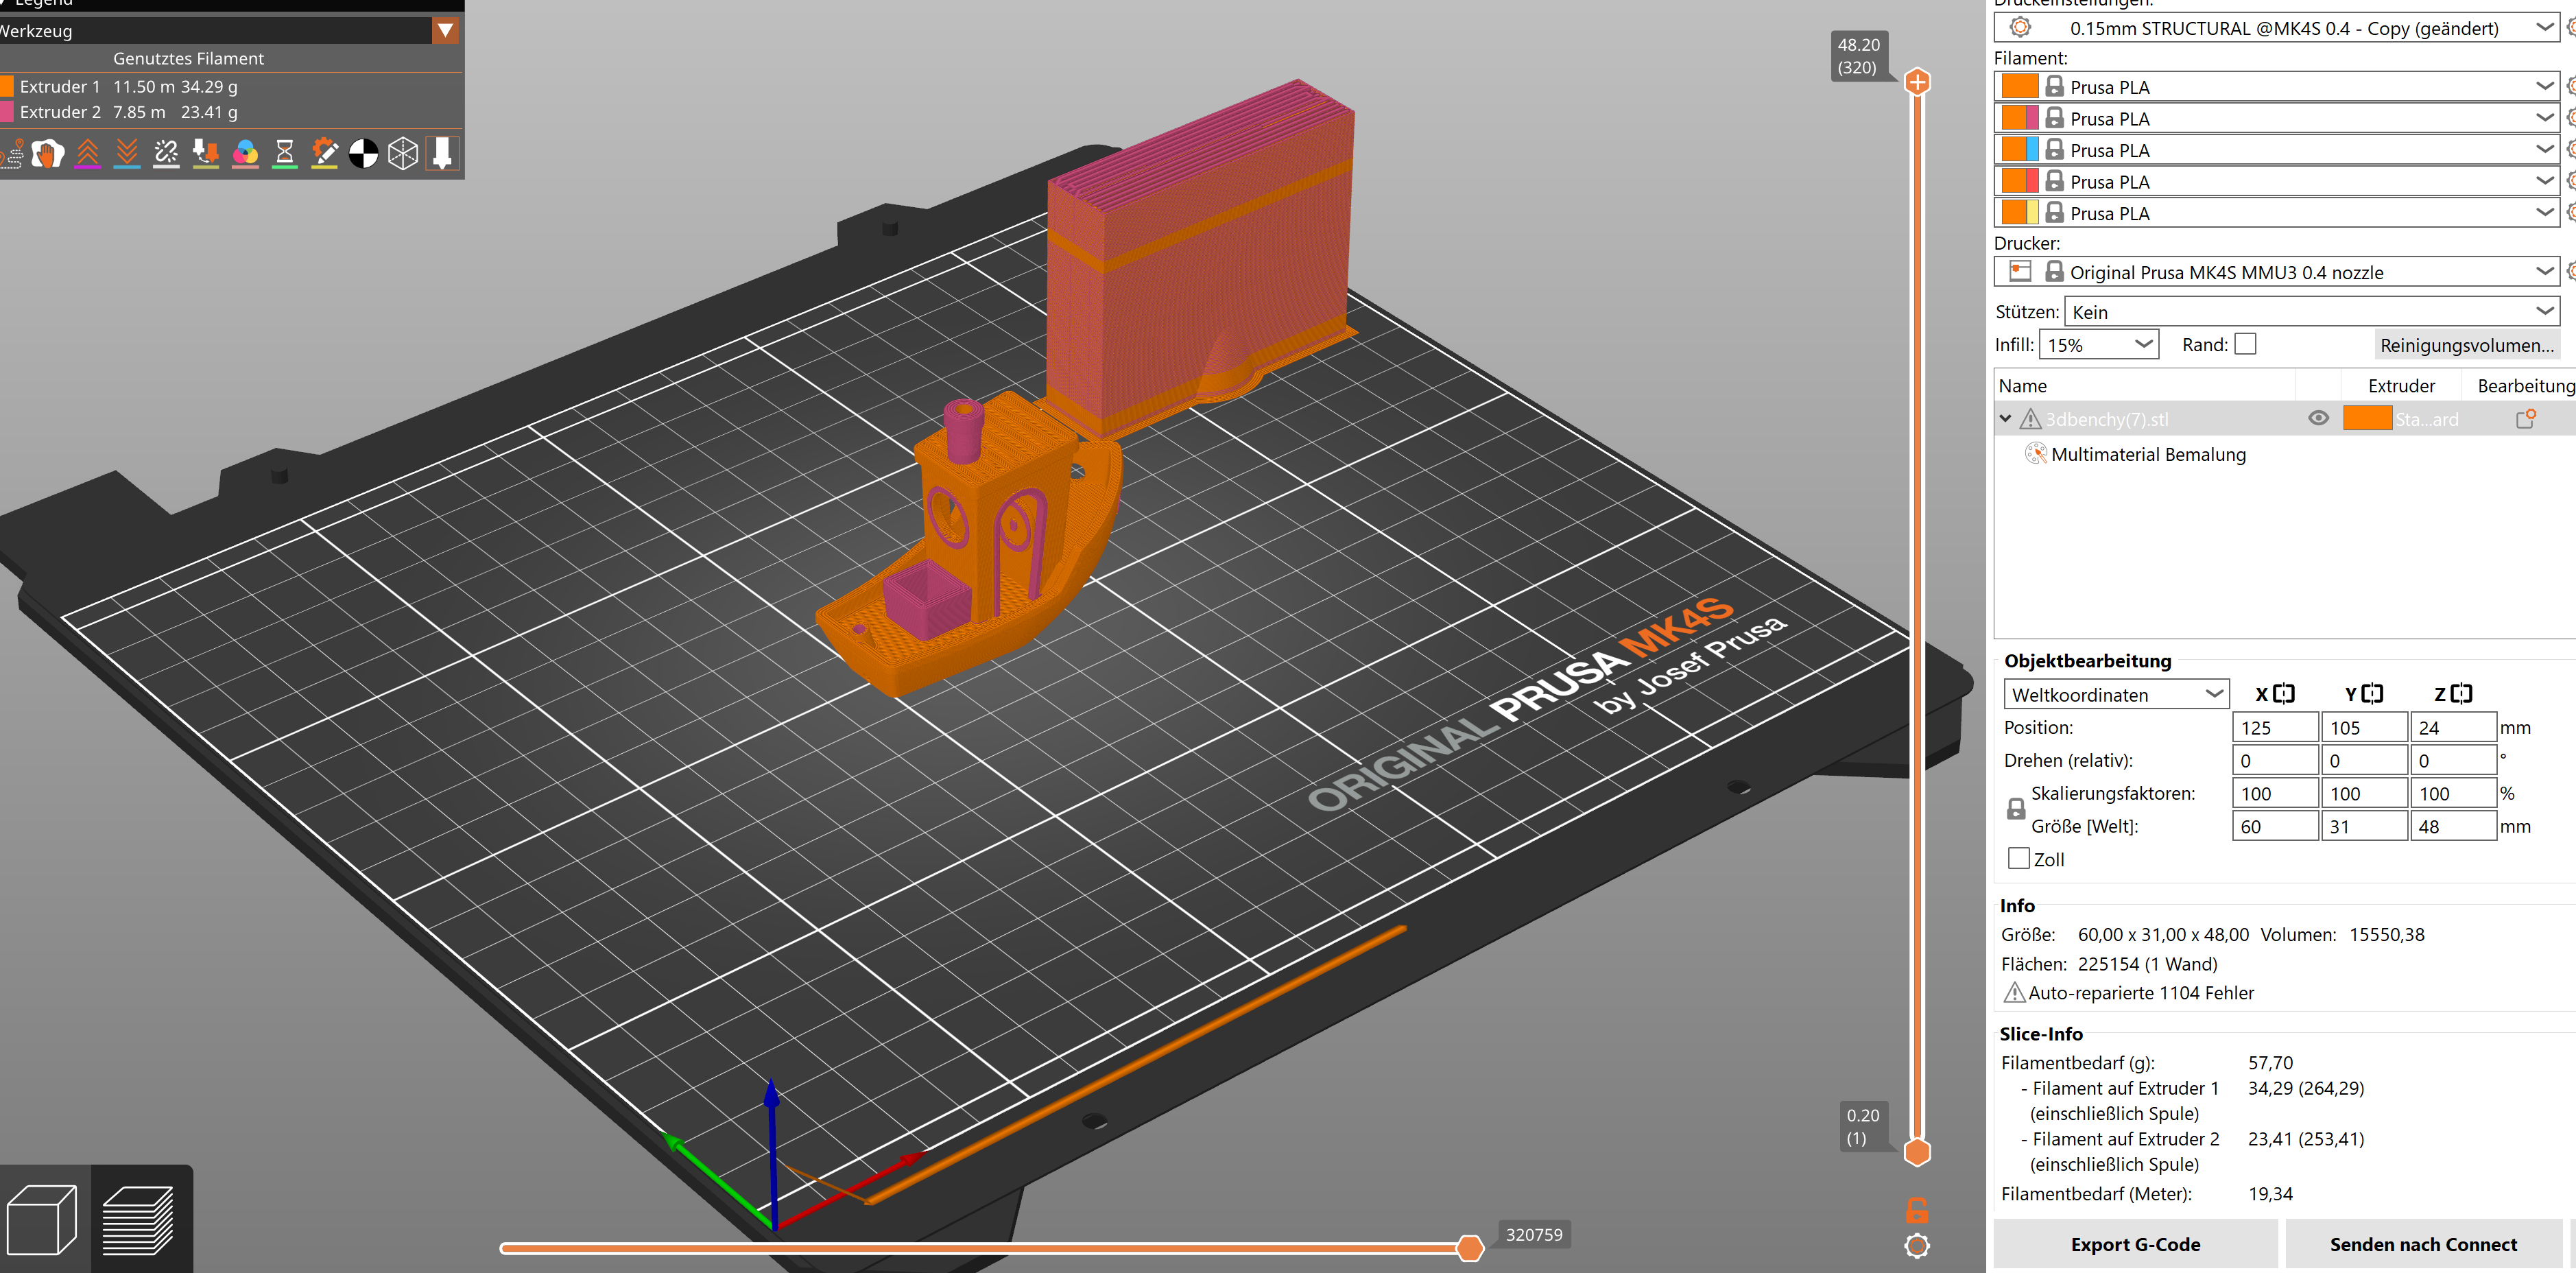
Task: Click the top layer slider thumb
Action: pyautogui.click(x=1917, y=82)
